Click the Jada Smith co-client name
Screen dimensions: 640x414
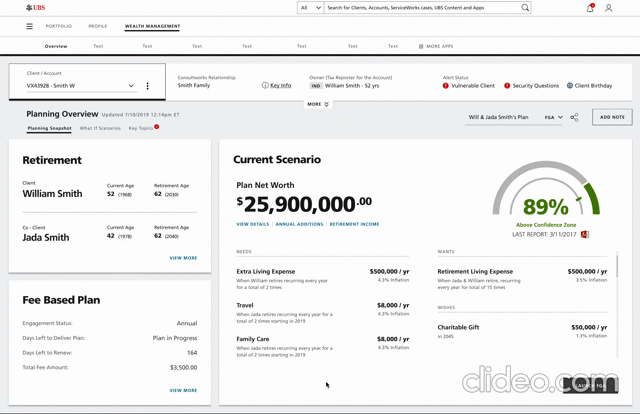46,238
